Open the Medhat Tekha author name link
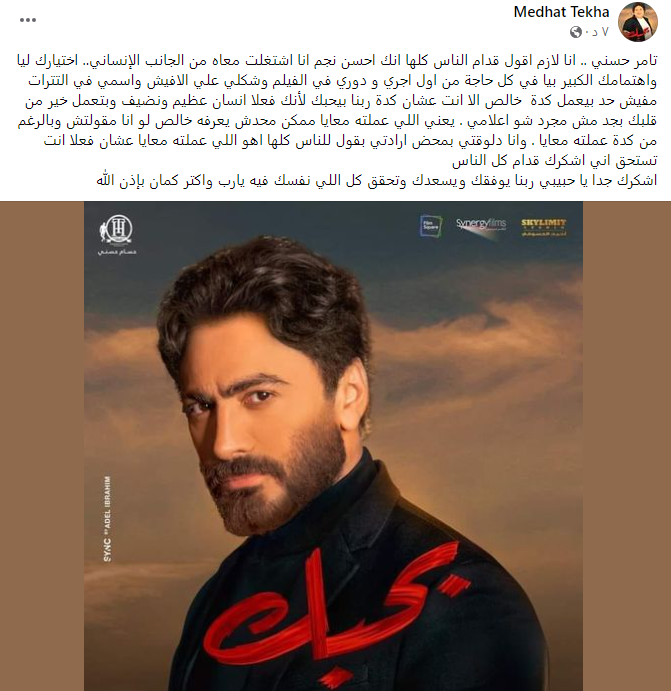Image resolution: width=671 pixels, height=691 pixels. 561,12
